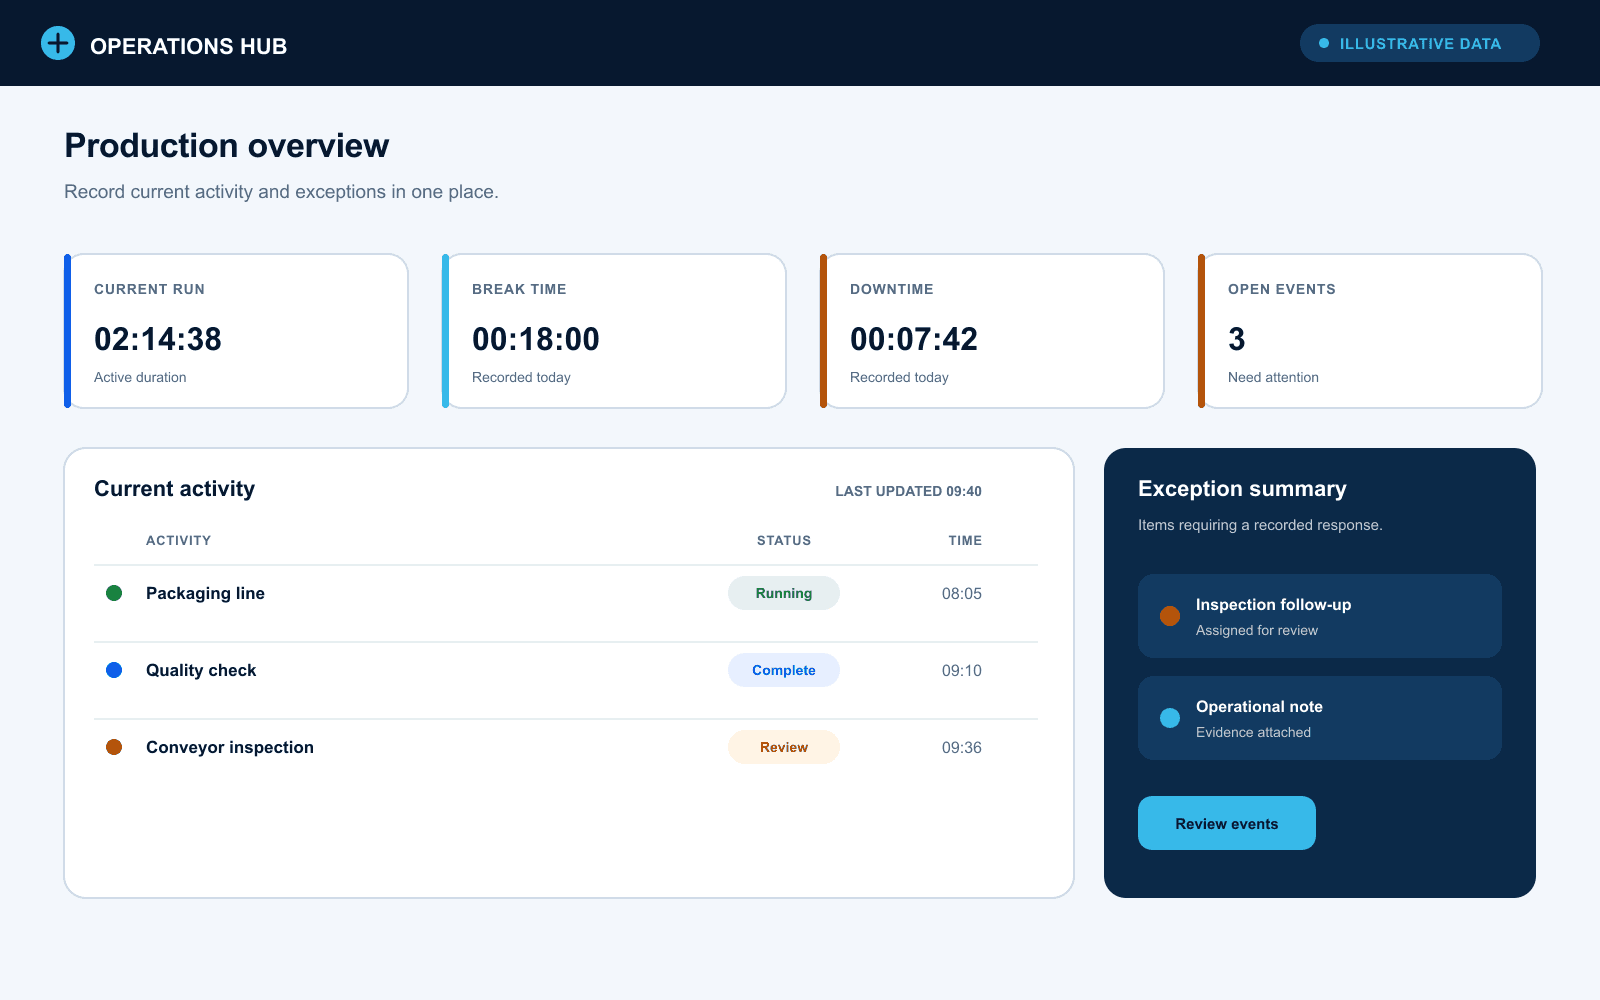
Task: Open the Current Run metric card
Action: [236, 331]
